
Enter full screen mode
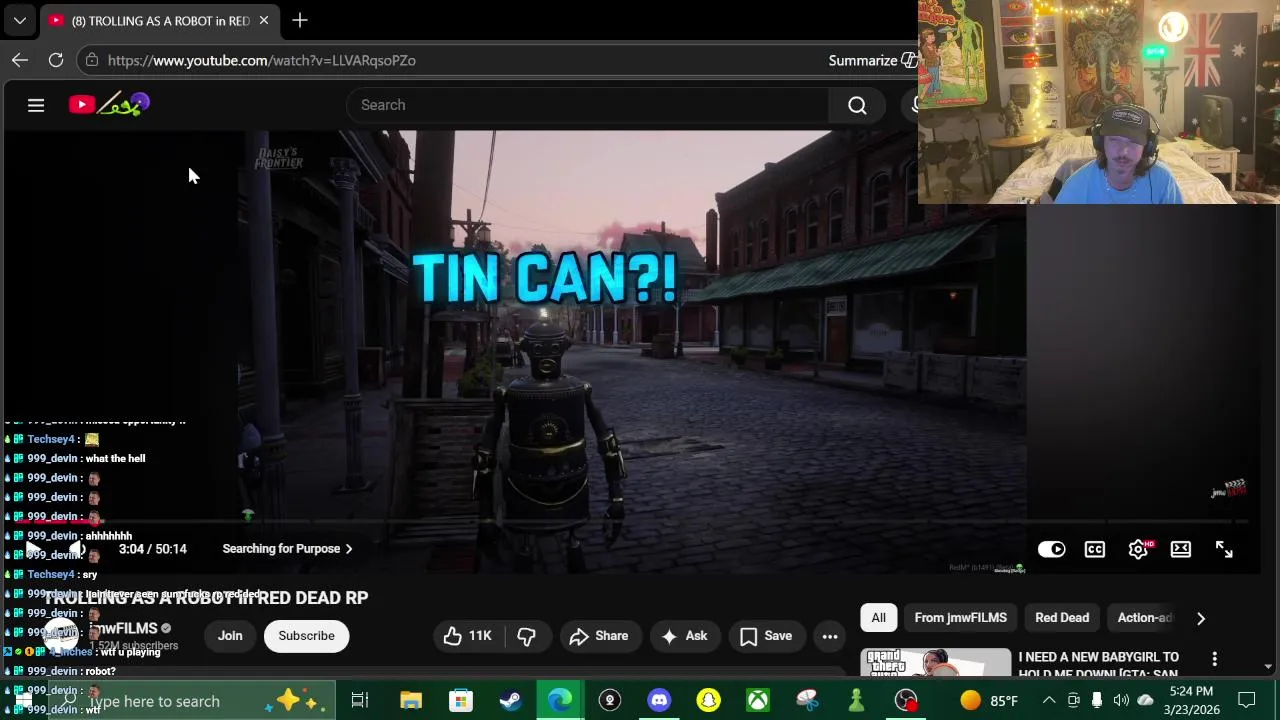pos(1224,549)
